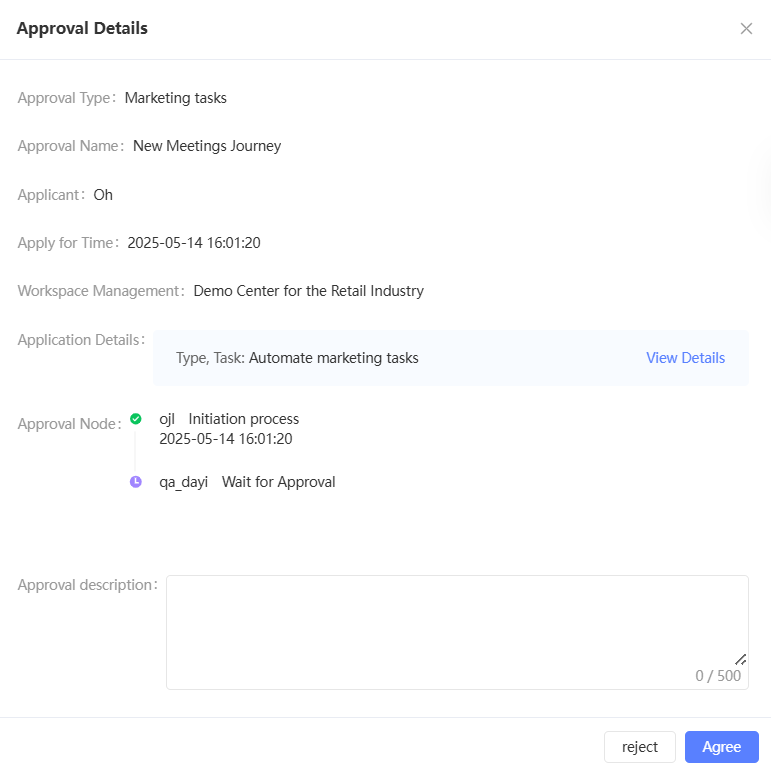Click the 0 / 500 character counter
Viewport: 772px width, 774px height.
point(718,676)
